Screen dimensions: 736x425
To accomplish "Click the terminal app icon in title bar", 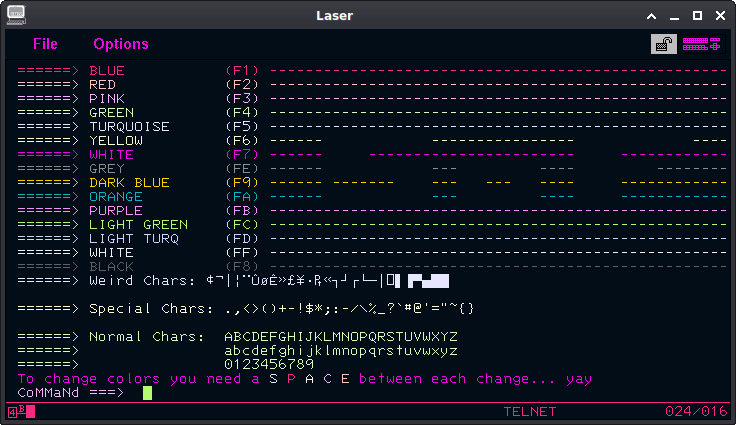I will (x=16, y=15).
